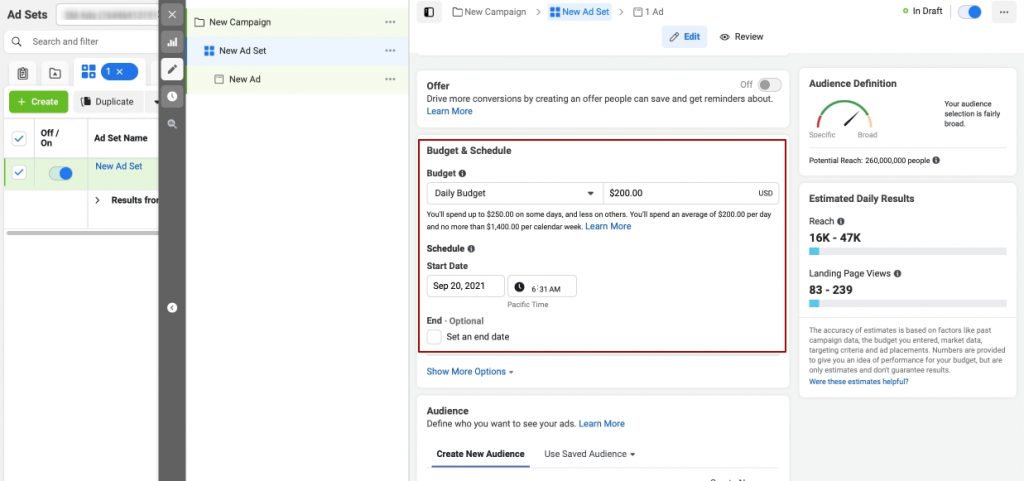Click the Off / On column header
Screen dimensions: 1024x481
pos(50,138)
